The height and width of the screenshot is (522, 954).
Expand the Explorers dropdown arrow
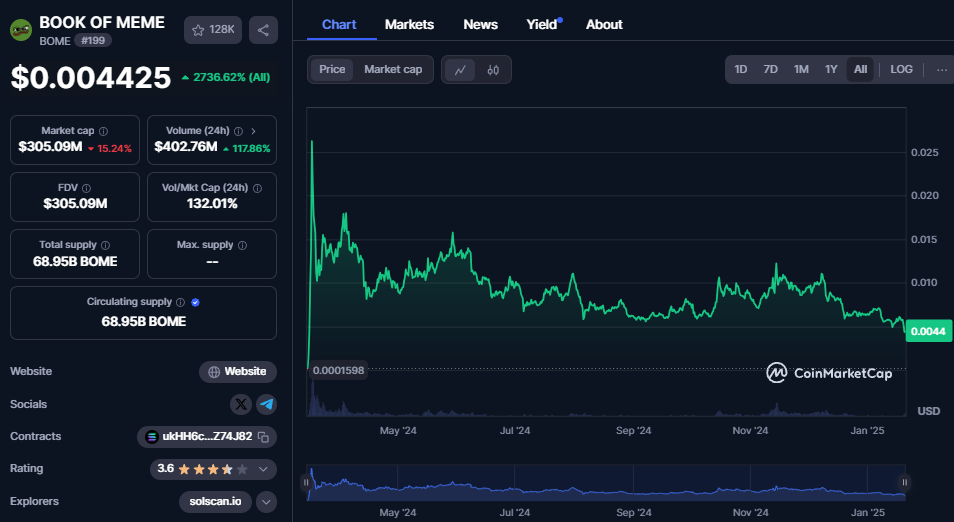[x=266, y=502]
